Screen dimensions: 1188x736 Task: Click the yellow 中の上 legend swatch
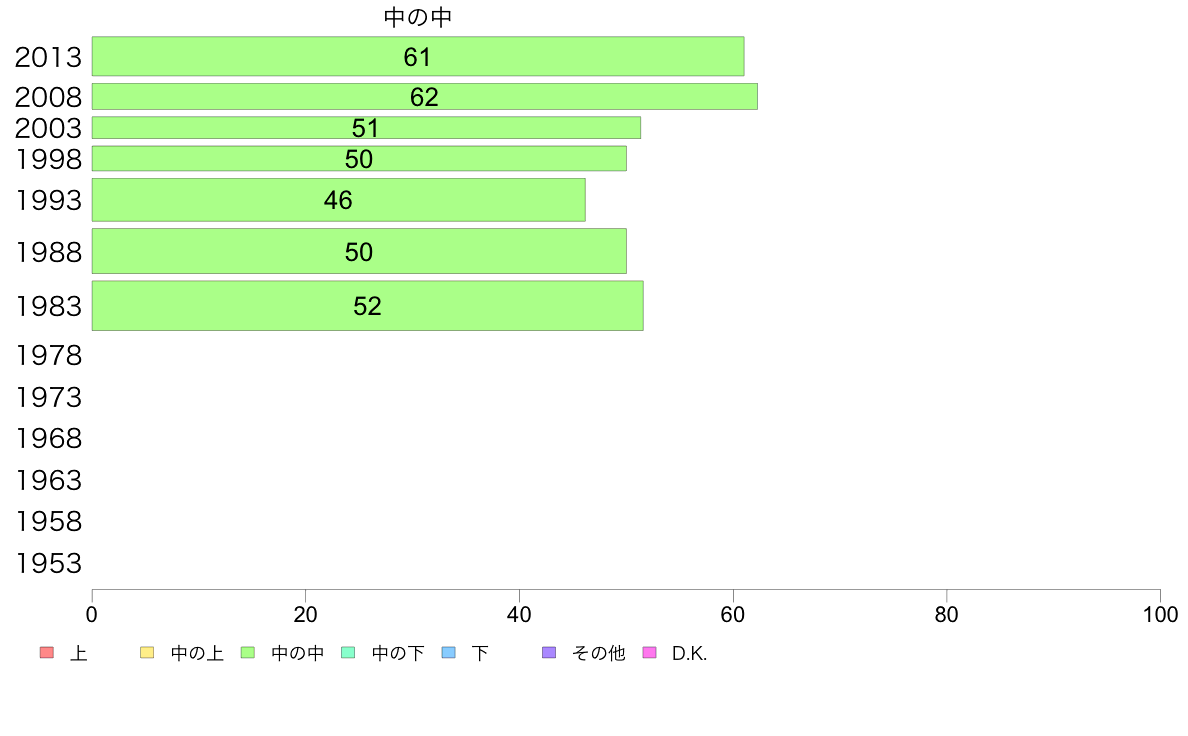[147, 653]
